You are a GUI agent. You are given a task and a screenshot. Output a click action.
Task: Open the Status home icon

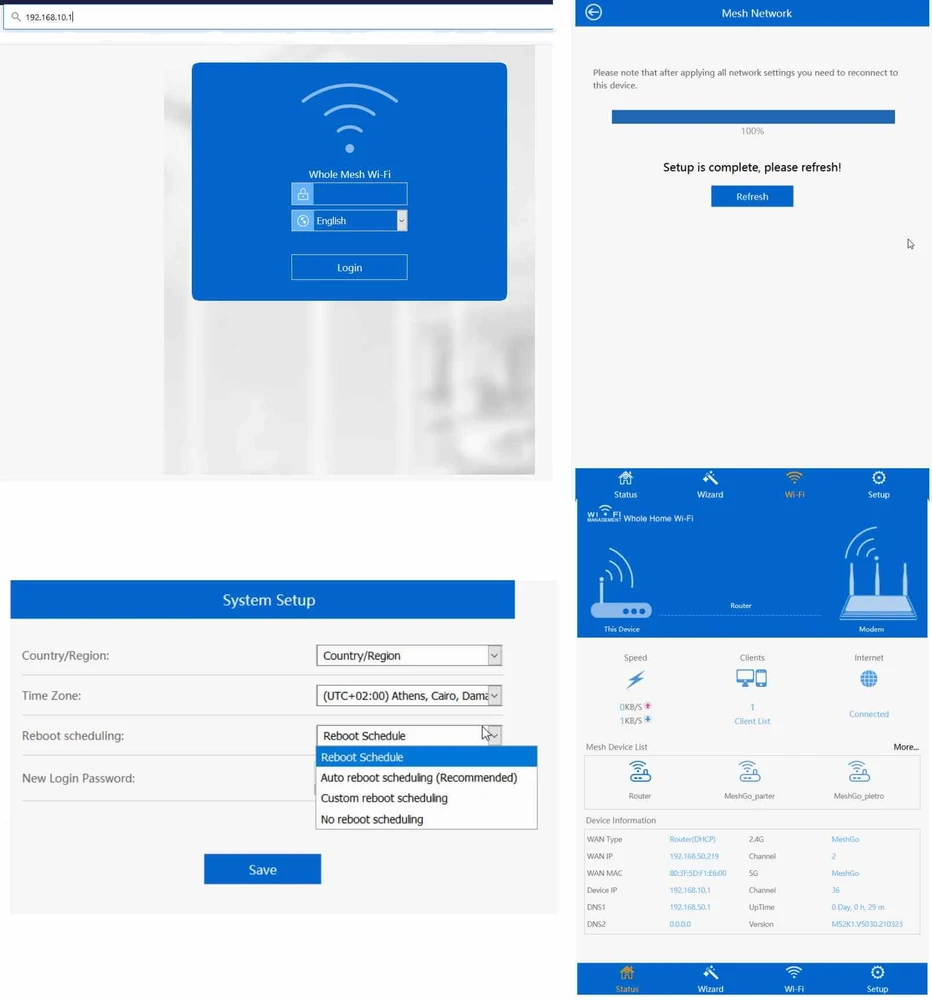click(x=625, y=479)
